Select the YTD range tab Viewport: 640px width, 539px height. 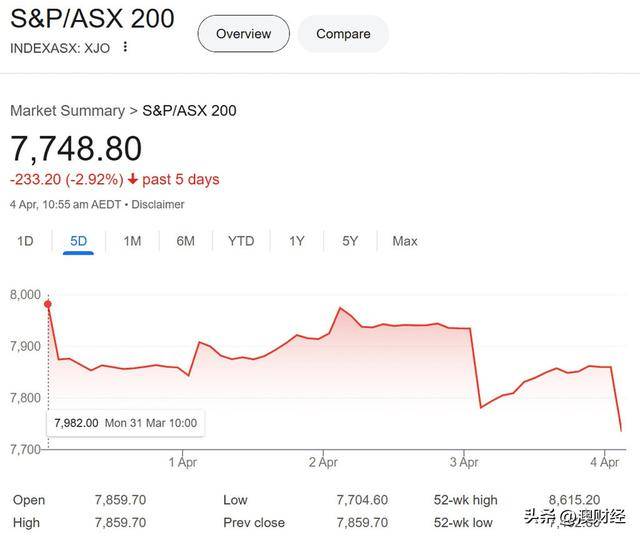[x=241, y=241]
